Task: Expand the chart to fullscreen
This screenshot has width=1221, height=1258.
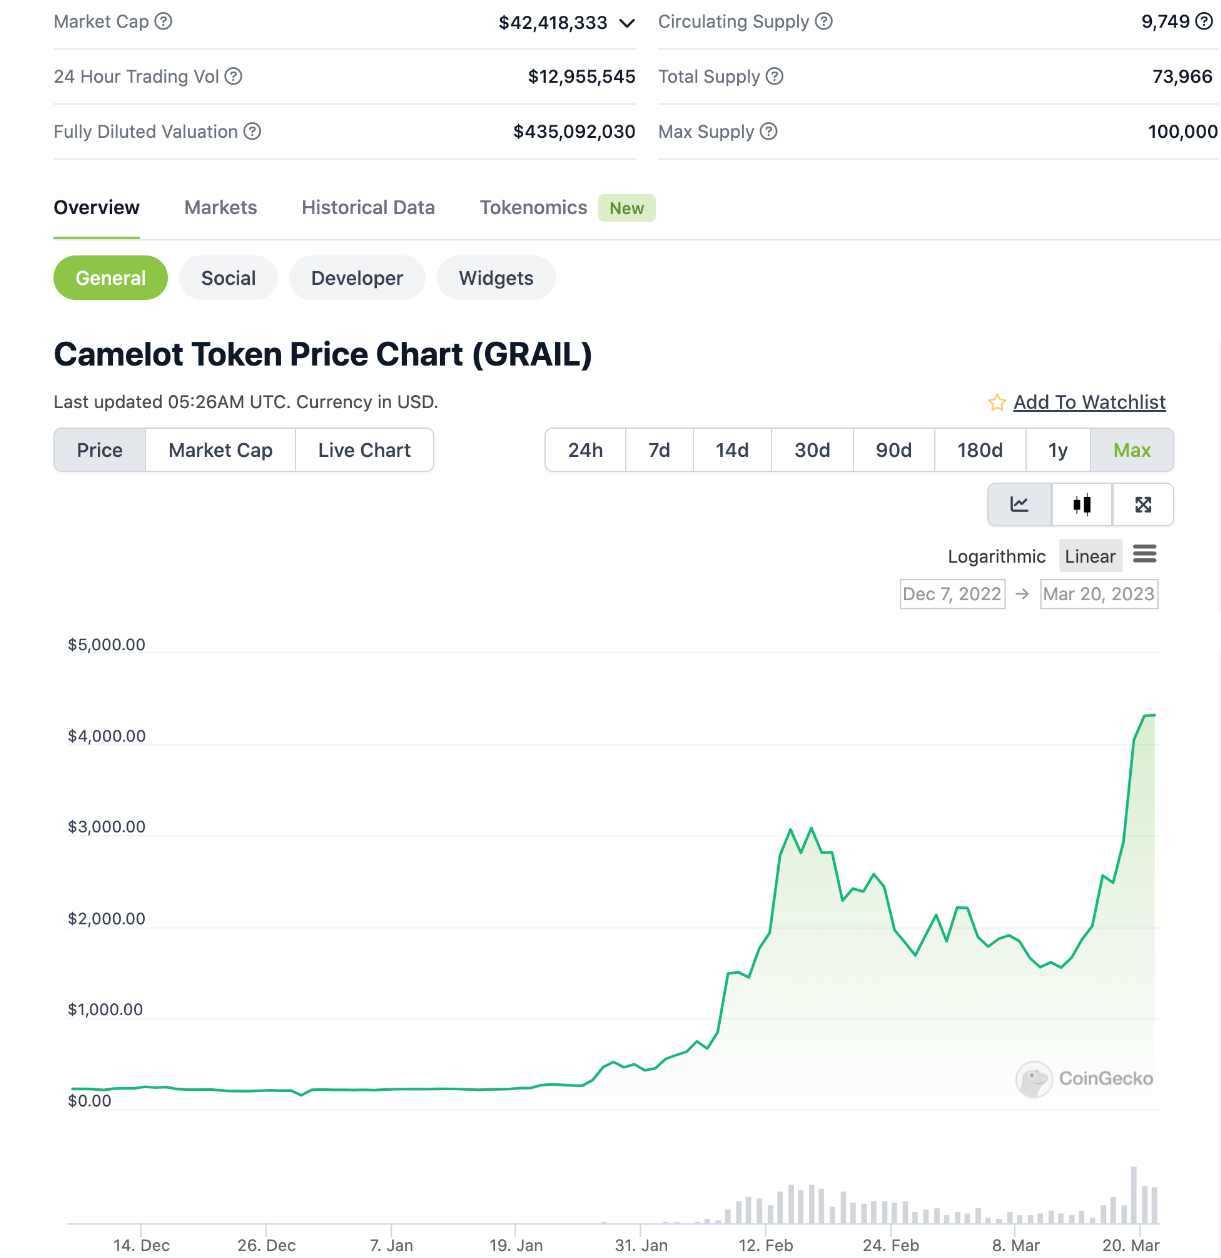Action: (x=1143, y=504)
